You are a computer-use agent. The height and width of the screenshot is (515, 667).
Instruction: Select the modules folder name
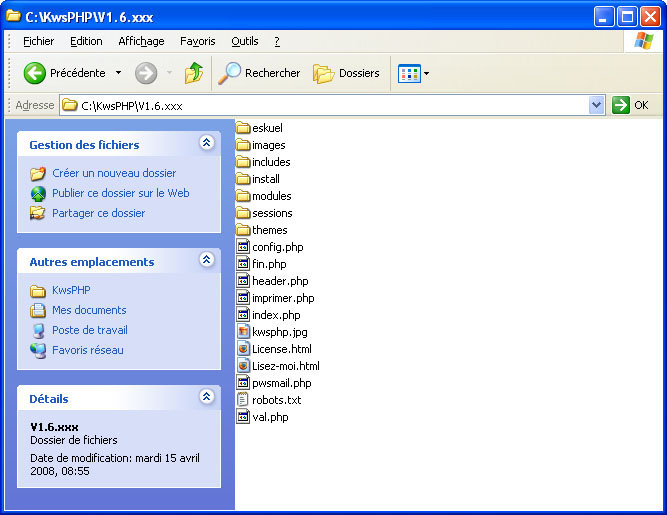(x=271, y=196)
